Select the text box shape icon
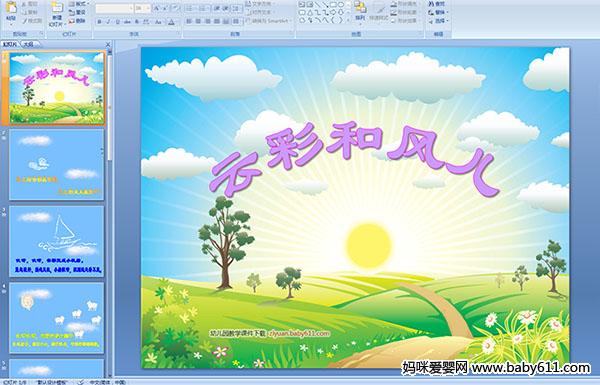This screenshot has height=385, width=600. 302,4
